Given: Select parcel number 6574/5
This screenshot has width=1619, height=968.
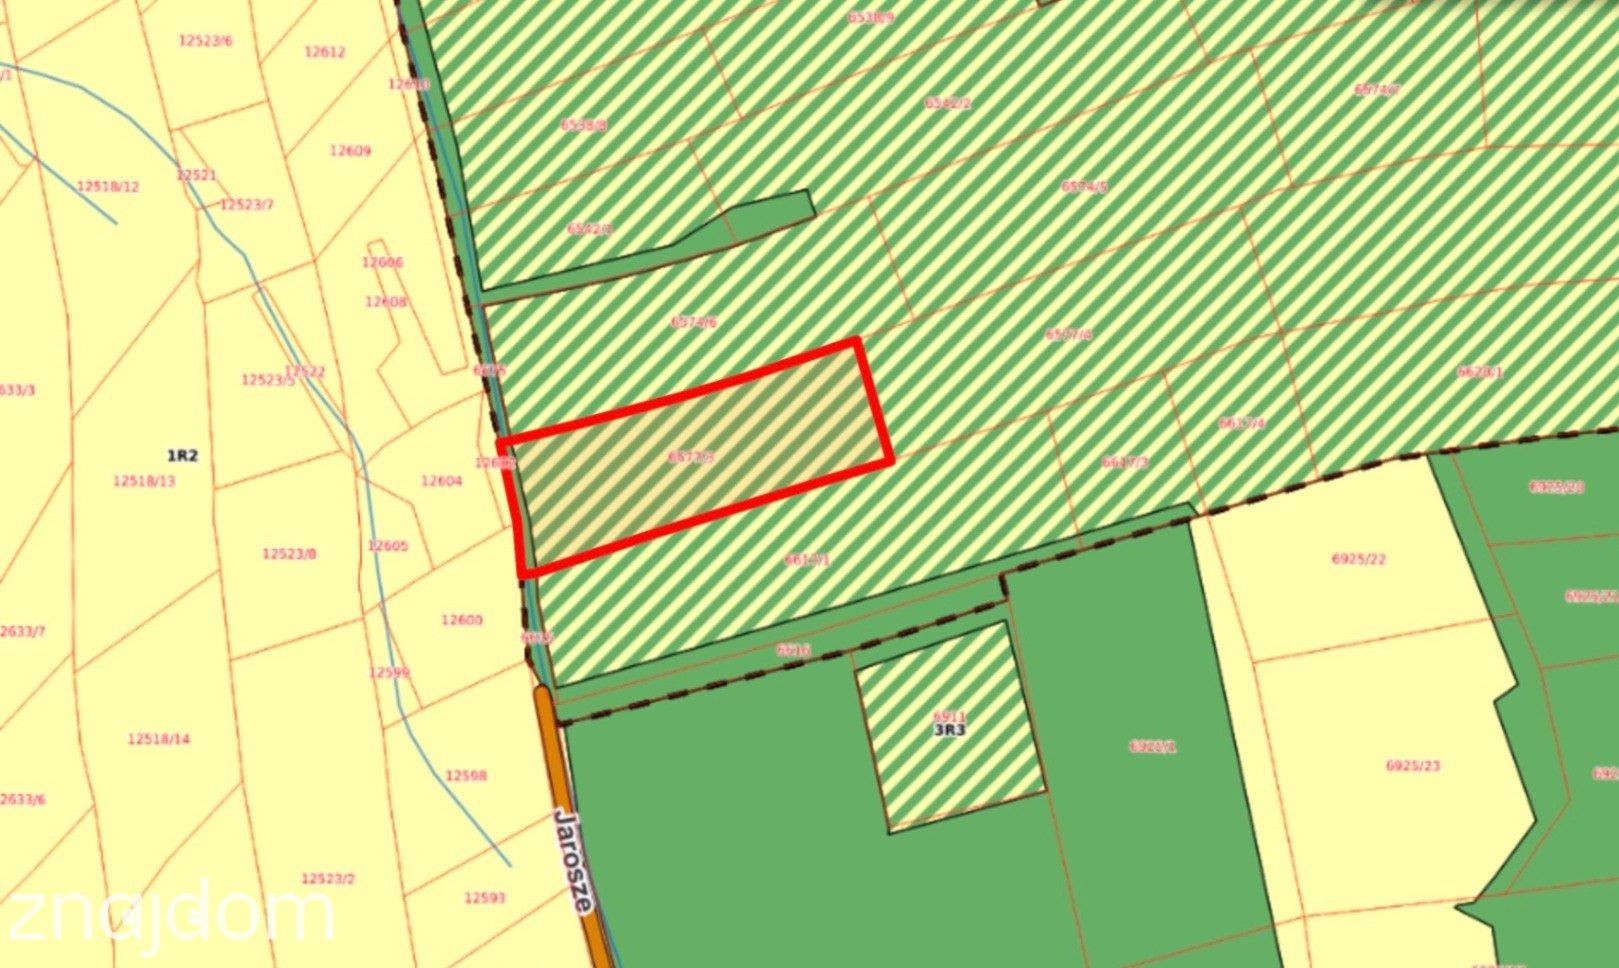Looking at the screenshot, I should point(1084,187).
